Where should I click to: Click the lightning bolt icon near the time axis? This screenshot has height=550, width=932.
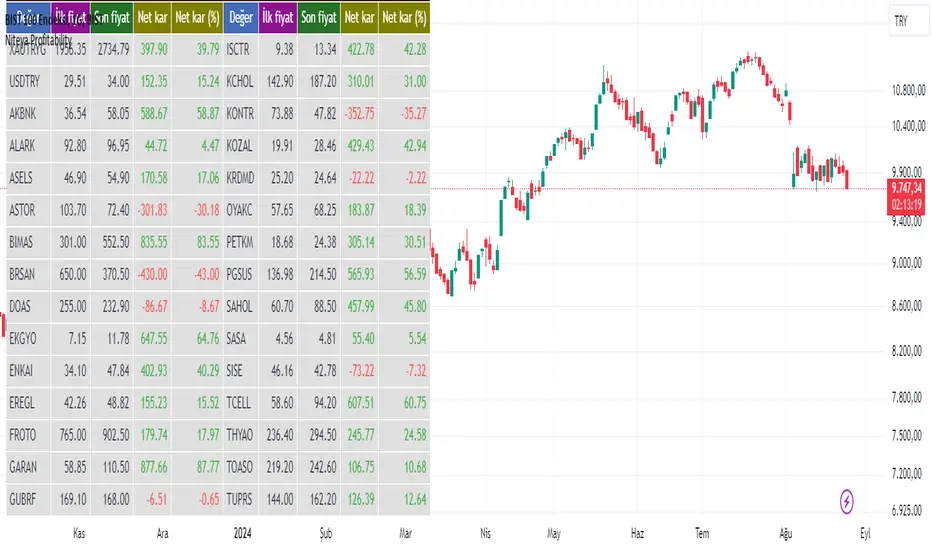tap(848, 497)
